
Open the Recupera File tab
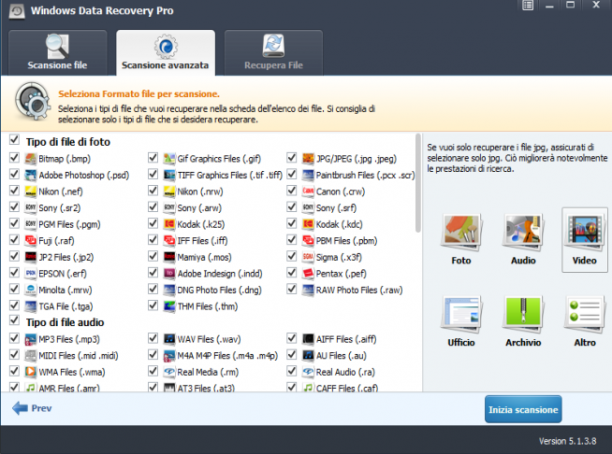[x=274, y=52]
